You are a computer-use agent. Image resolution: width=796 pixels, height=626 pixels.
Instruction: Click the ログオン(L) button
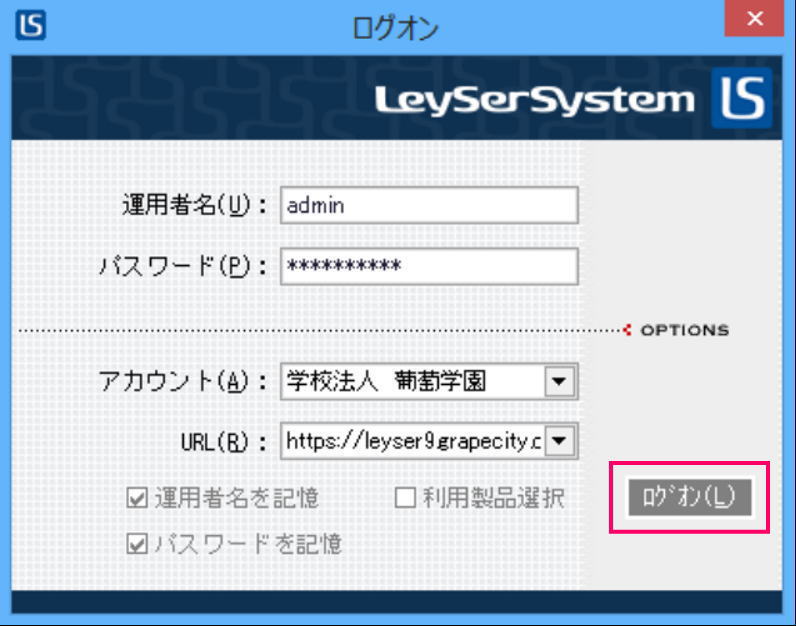689,498
